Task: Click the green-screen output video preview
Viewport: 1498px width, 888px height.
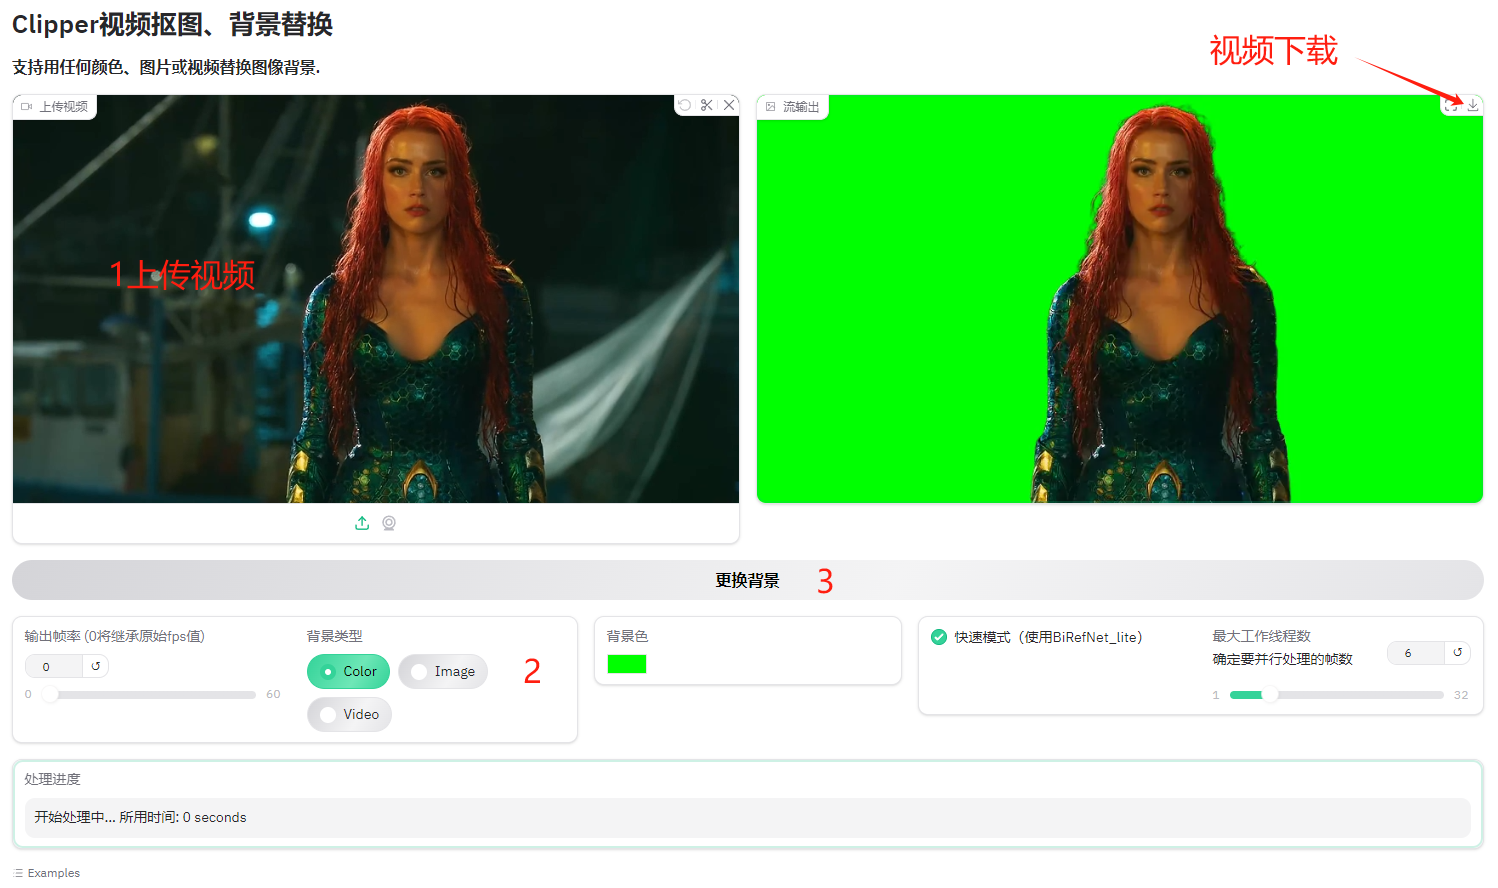Action: point(1120,299)
